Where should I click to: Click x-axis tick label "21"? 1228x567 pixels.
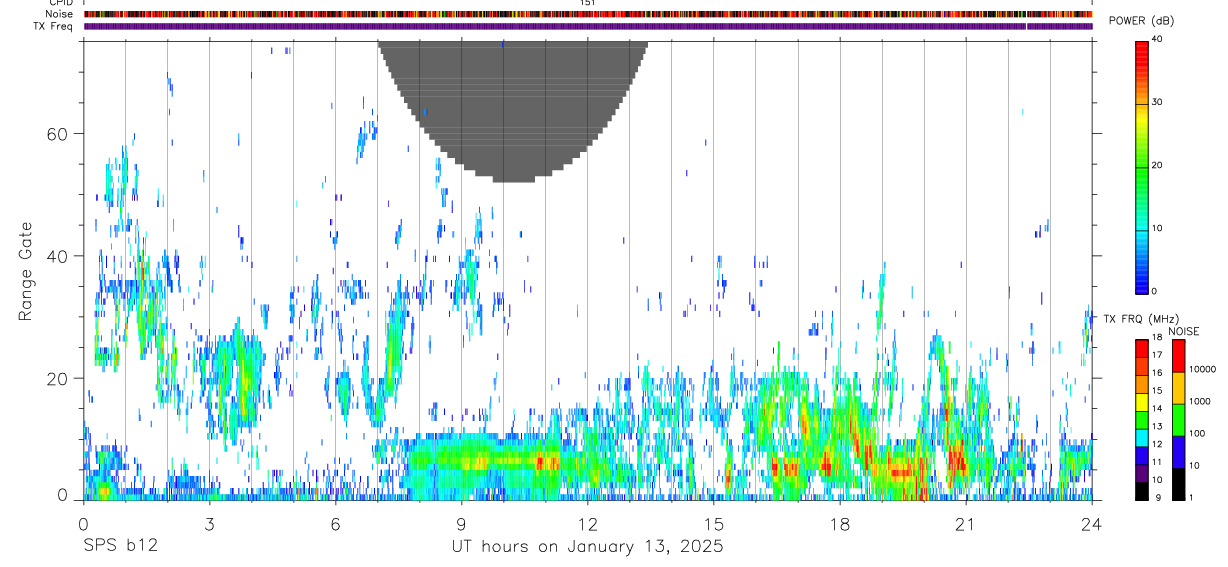(x=965, y=524)
